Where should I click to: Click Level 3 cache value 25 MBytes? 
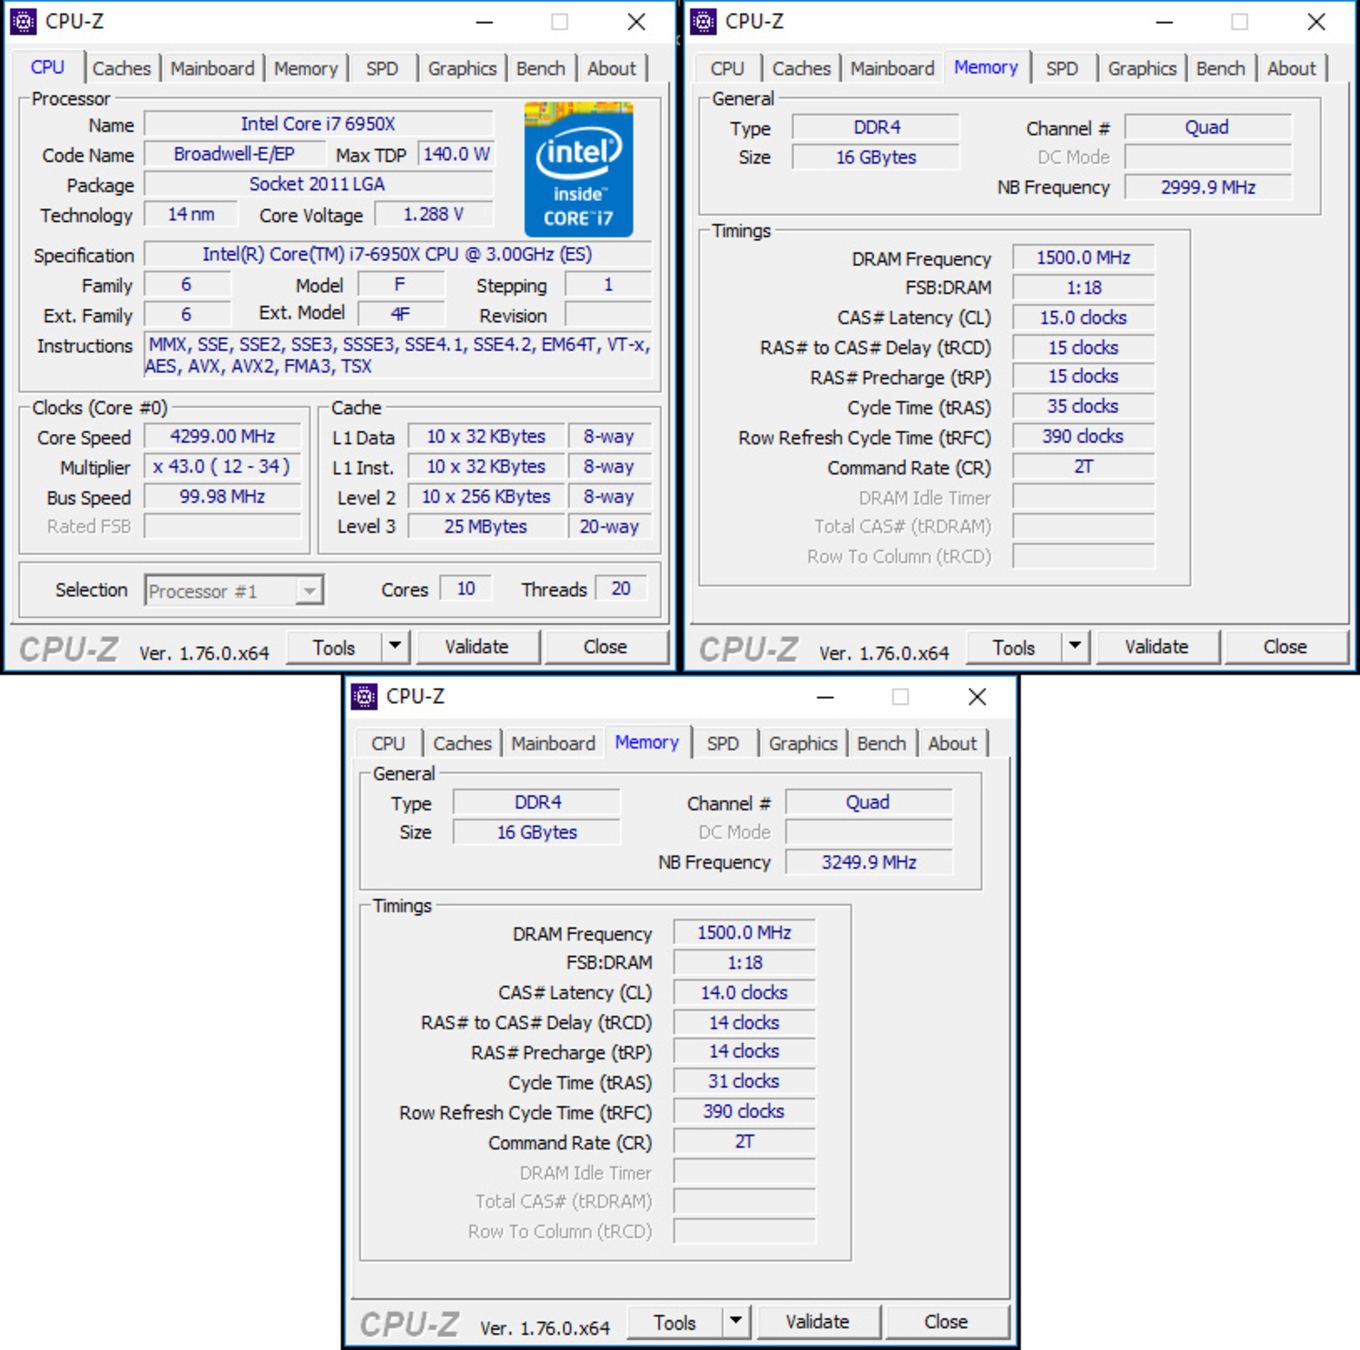486,527
